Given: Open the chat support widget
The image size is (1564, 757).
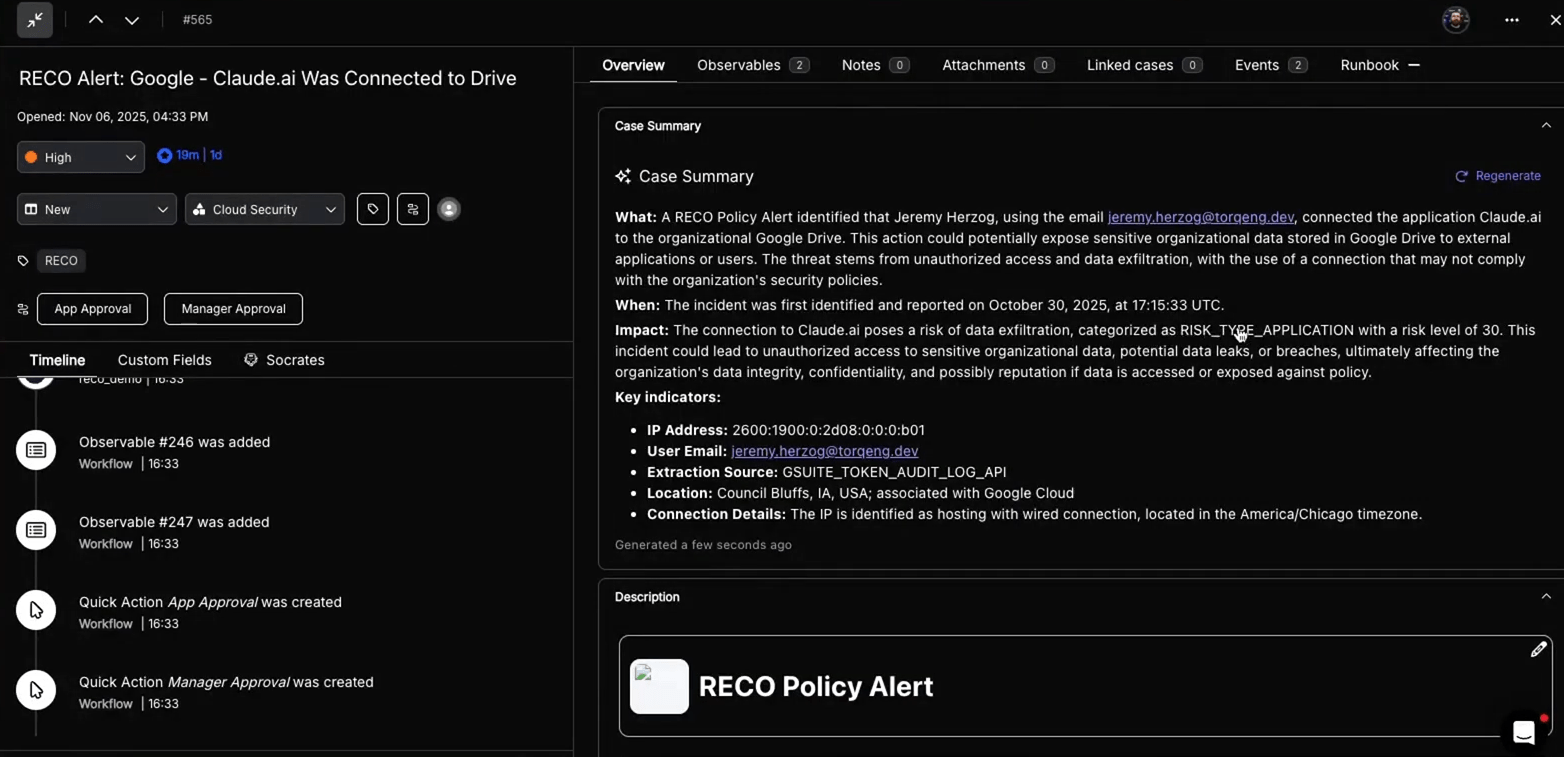Looking at the screenshot, I should pyautogui.click(x=1523, y=732).
